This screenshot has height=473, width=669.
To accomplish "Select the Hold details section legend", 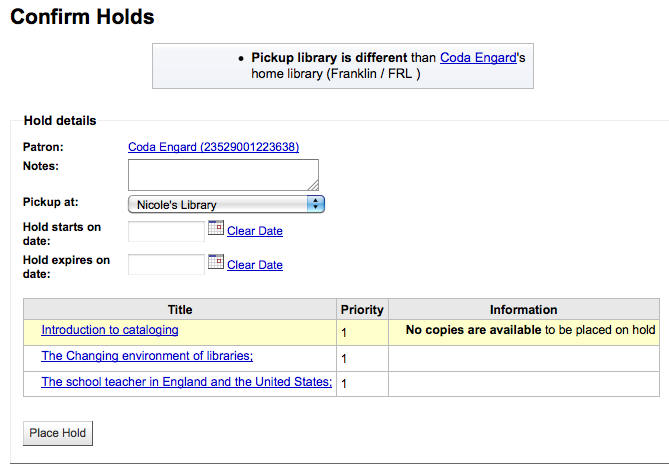I will pyautogui.click(x=60, y=121).
